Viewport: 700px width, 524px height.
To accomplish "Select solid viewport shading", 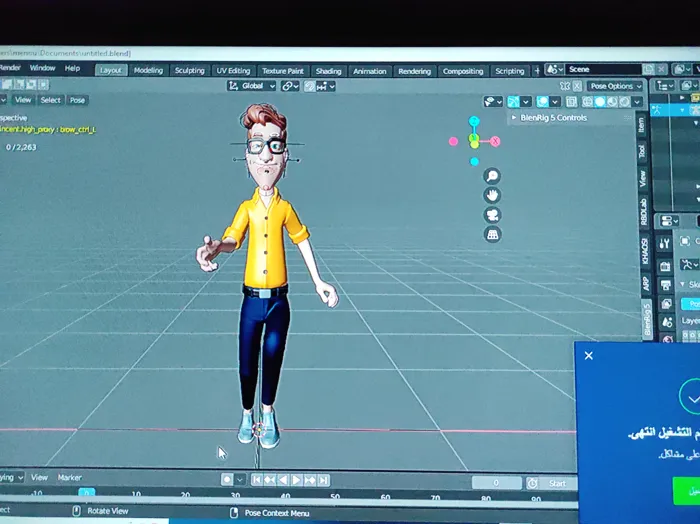I will [600, 102].
